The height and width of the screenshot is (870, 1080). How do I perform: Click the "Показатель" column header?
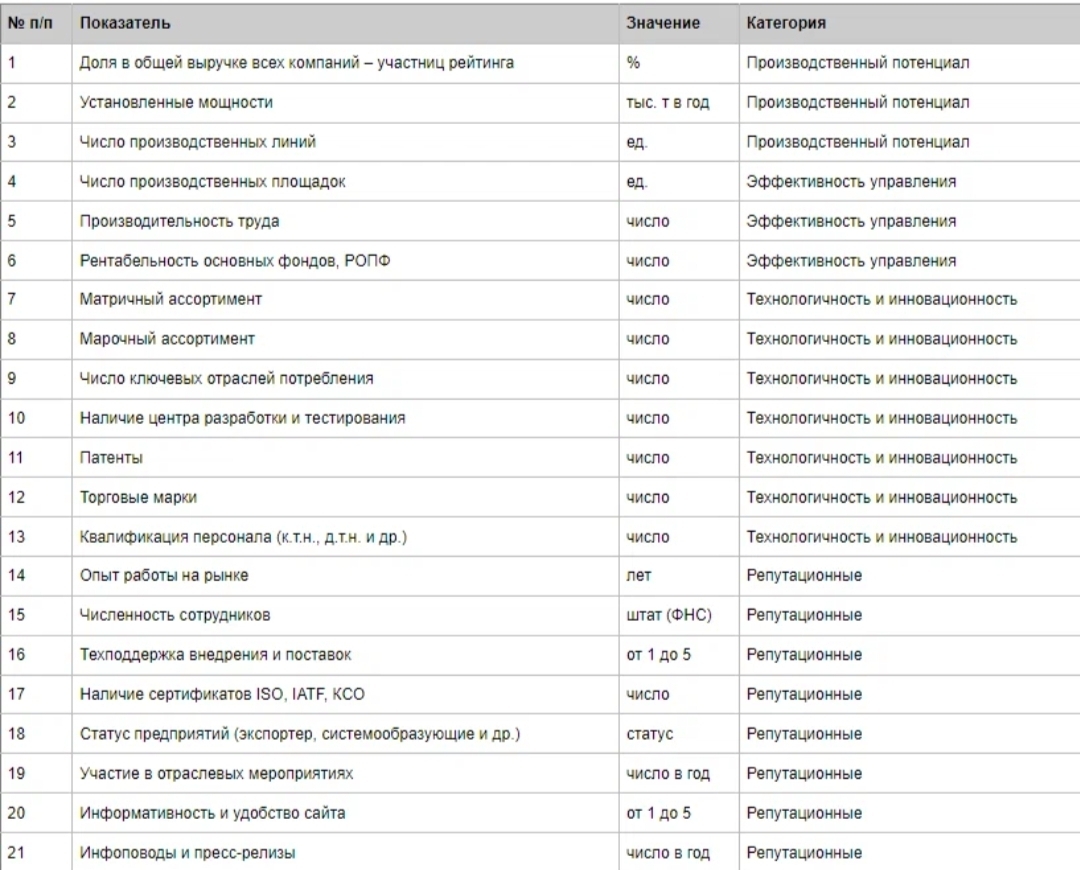(125, 23)
